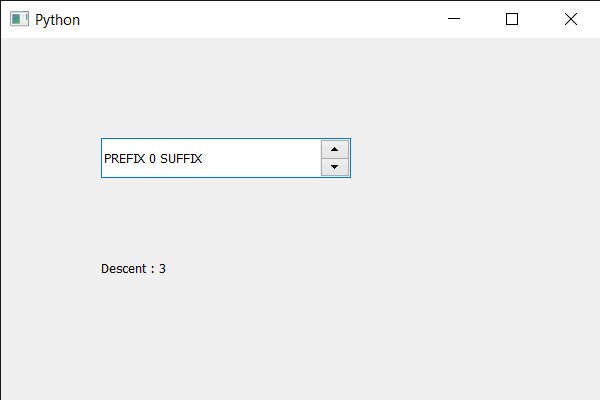Click the Python app icon in title bar
600x400 pixels.
[x=19, y=19]
